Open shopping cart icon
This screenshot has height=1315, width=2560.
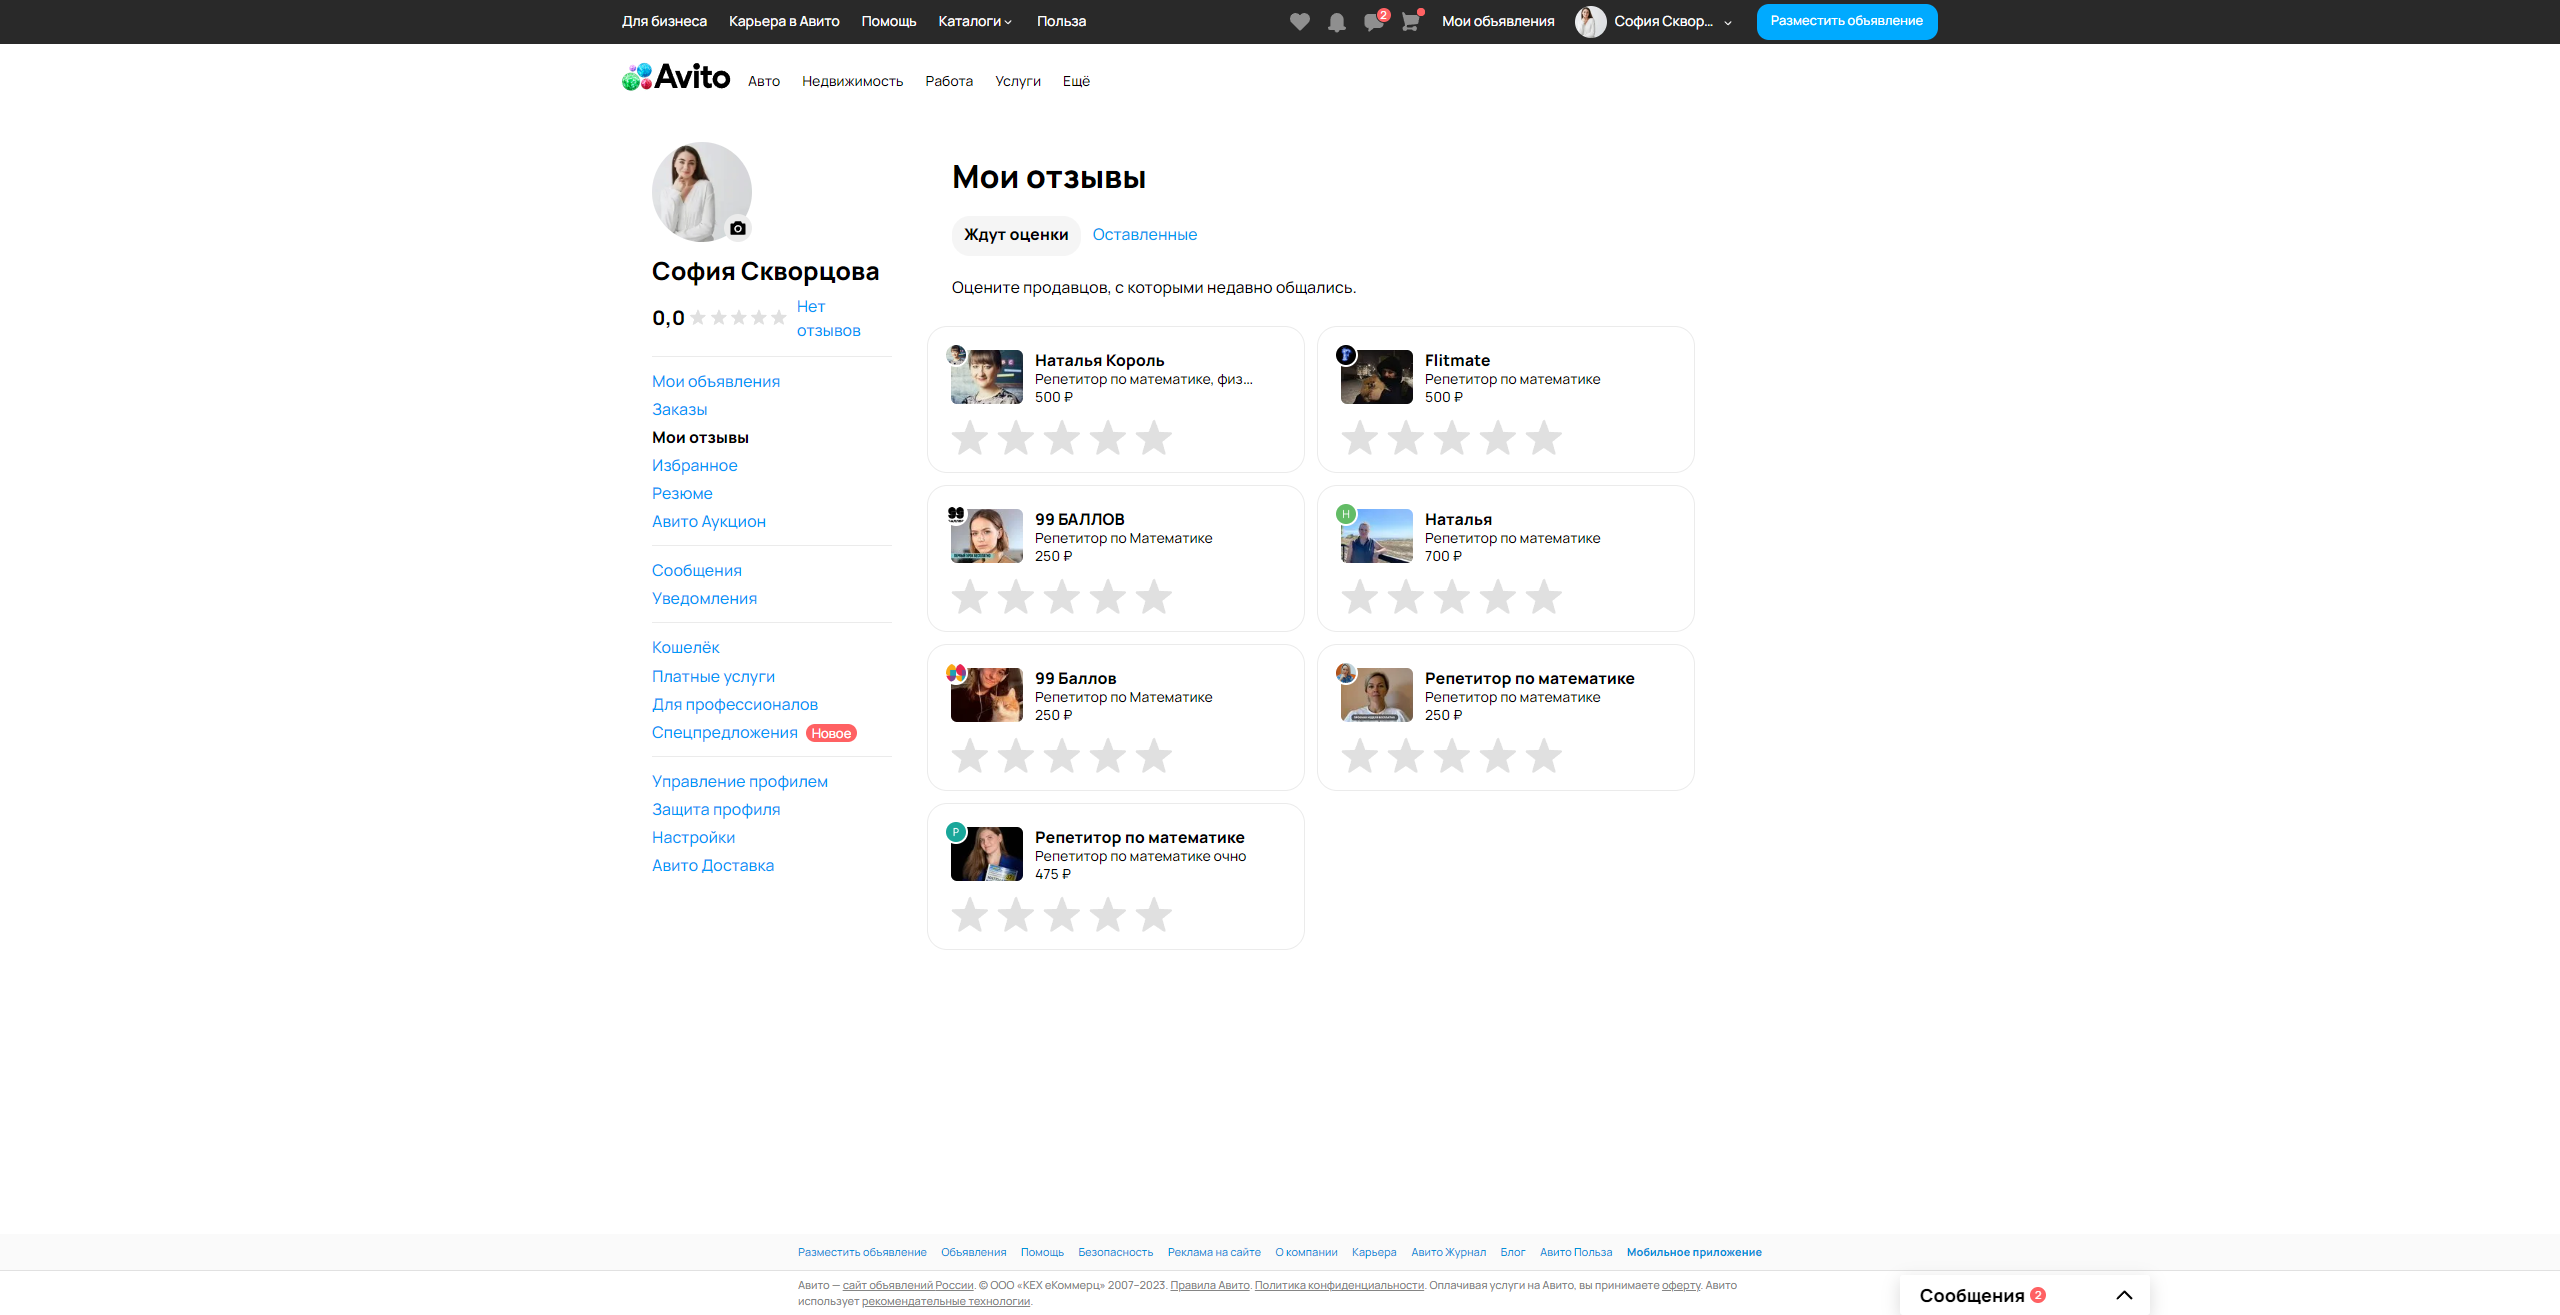click(x=1410, y=22)
